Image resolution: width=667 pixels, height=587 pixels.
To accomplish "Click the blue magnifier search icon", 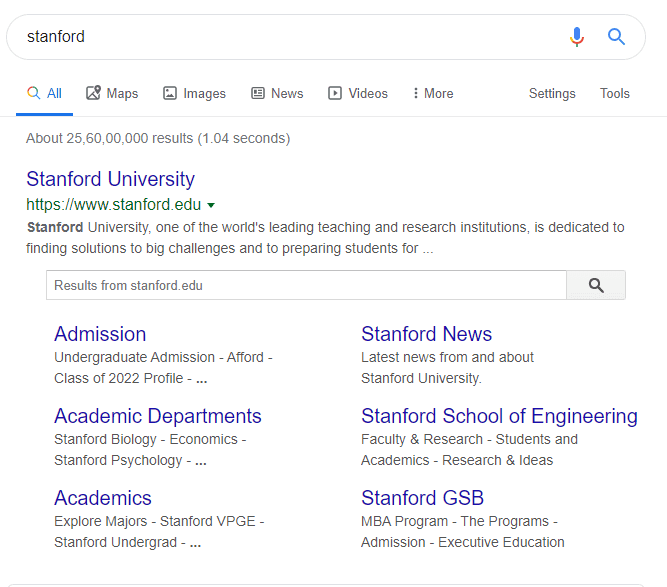I will click(617, 37).
